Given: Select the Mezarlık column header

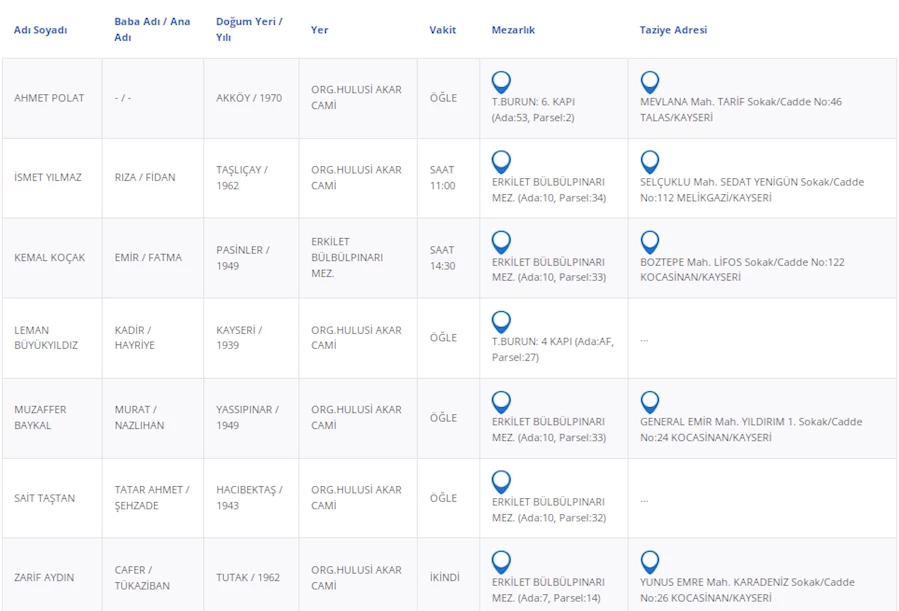Looking at the screenshot, I should pyautogui.click(x=513, y=30).
